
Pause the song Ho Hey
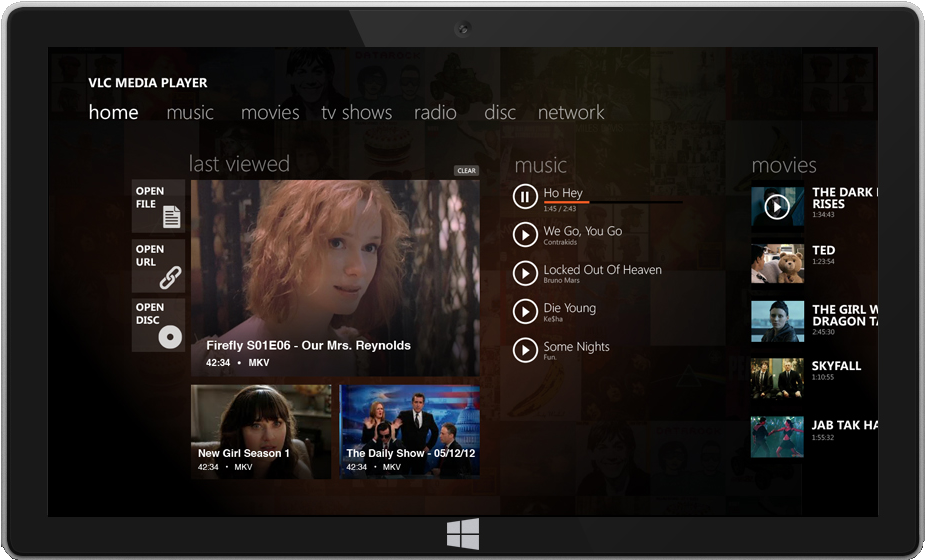point(524,197)
